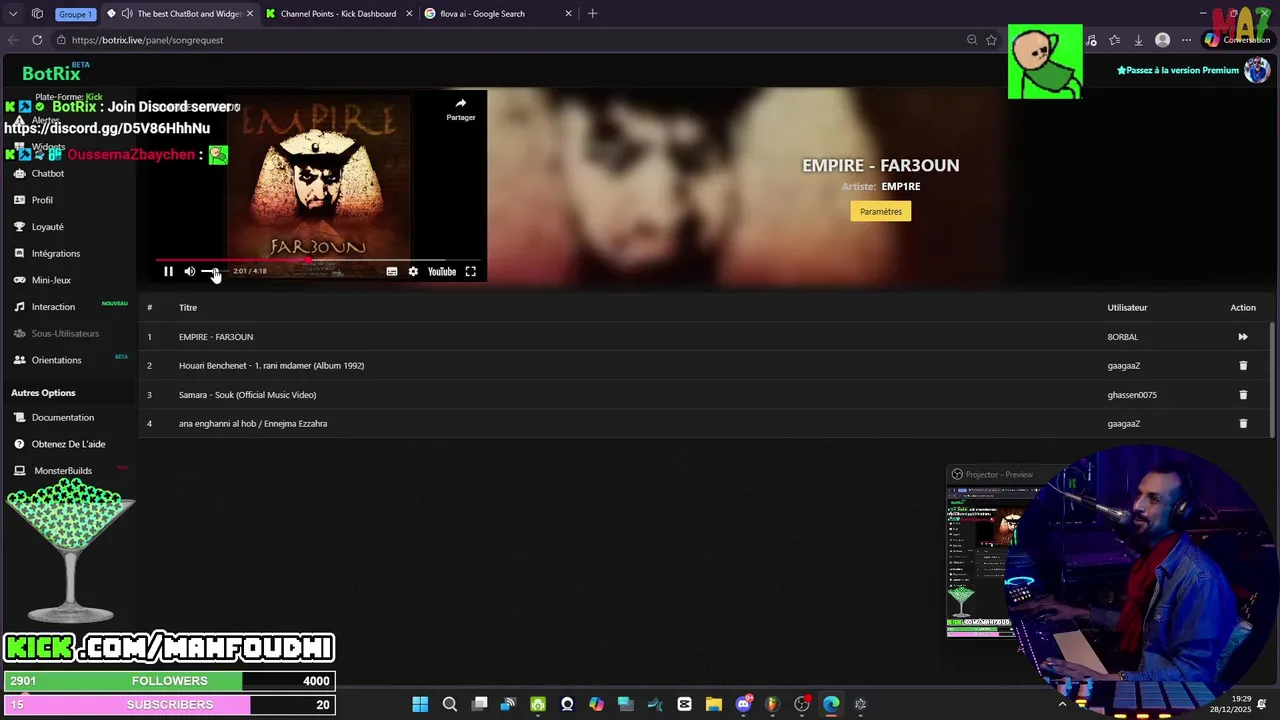Toggle subtitles in the YouTube player

point(392,272)
